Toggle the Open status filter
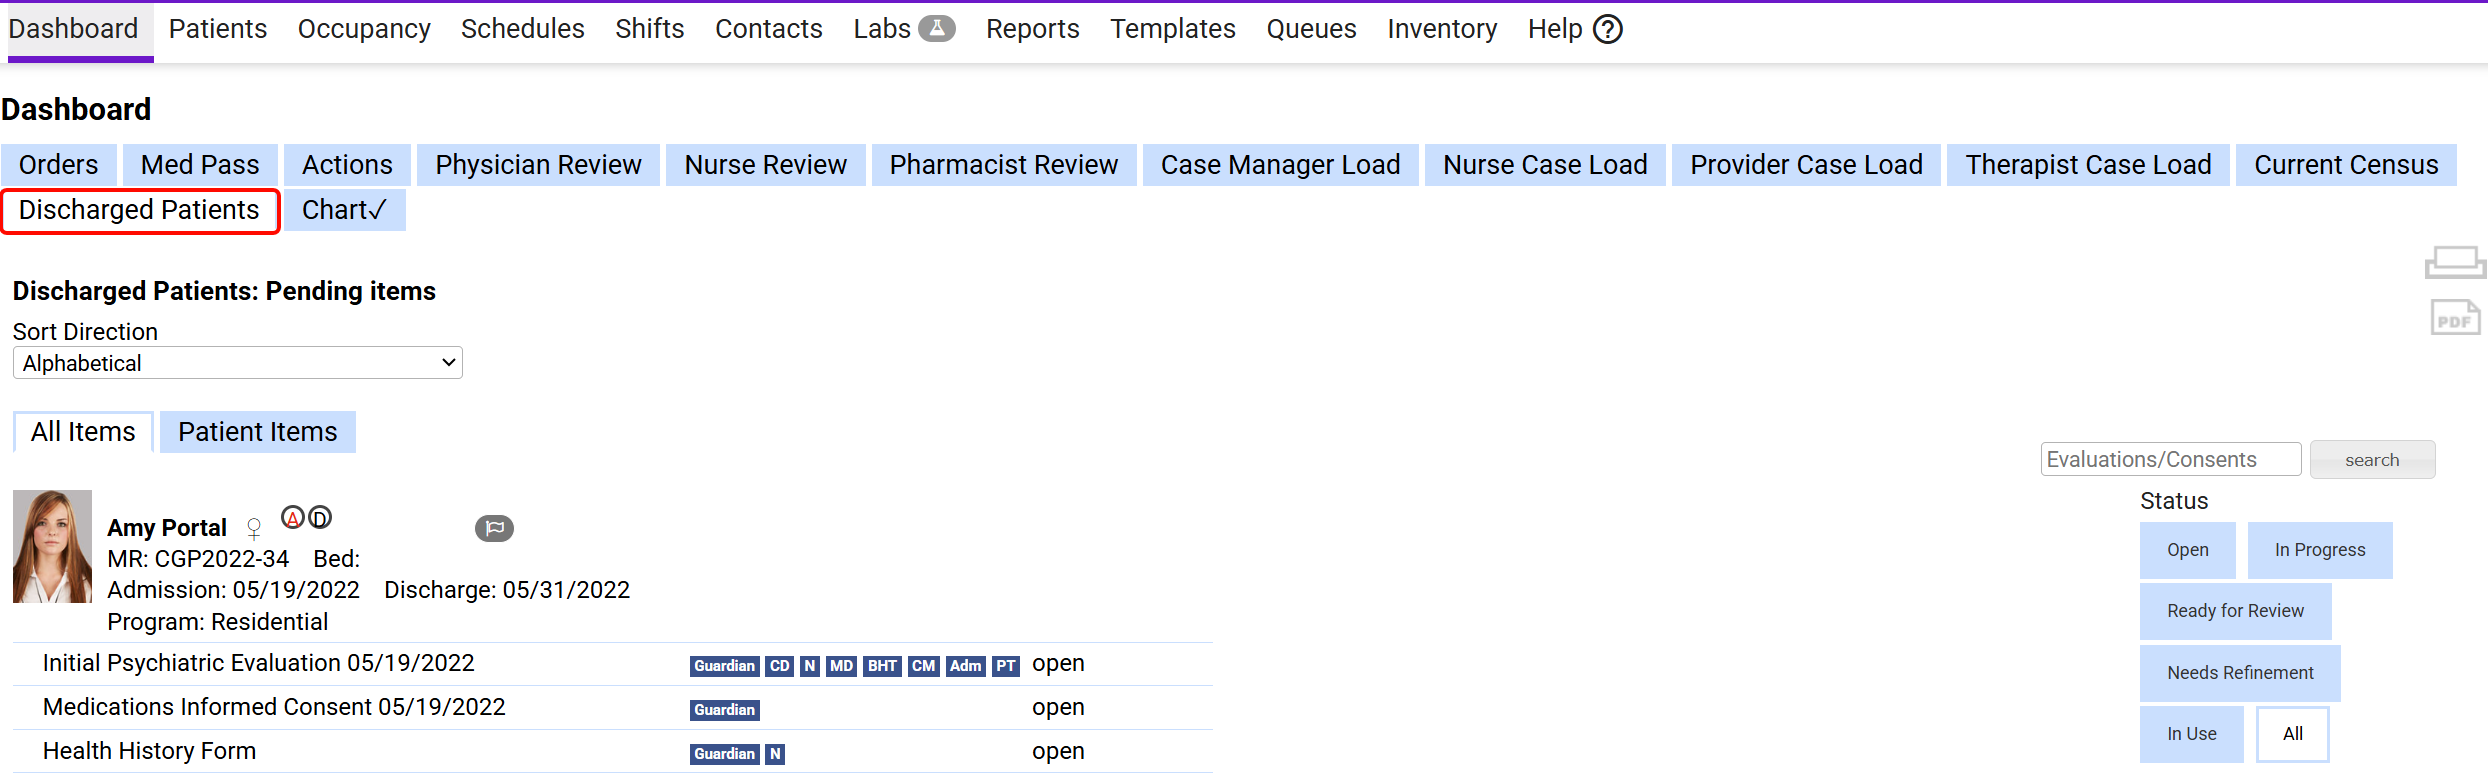Screen dimensions: 2488x773 (2187, 550)
